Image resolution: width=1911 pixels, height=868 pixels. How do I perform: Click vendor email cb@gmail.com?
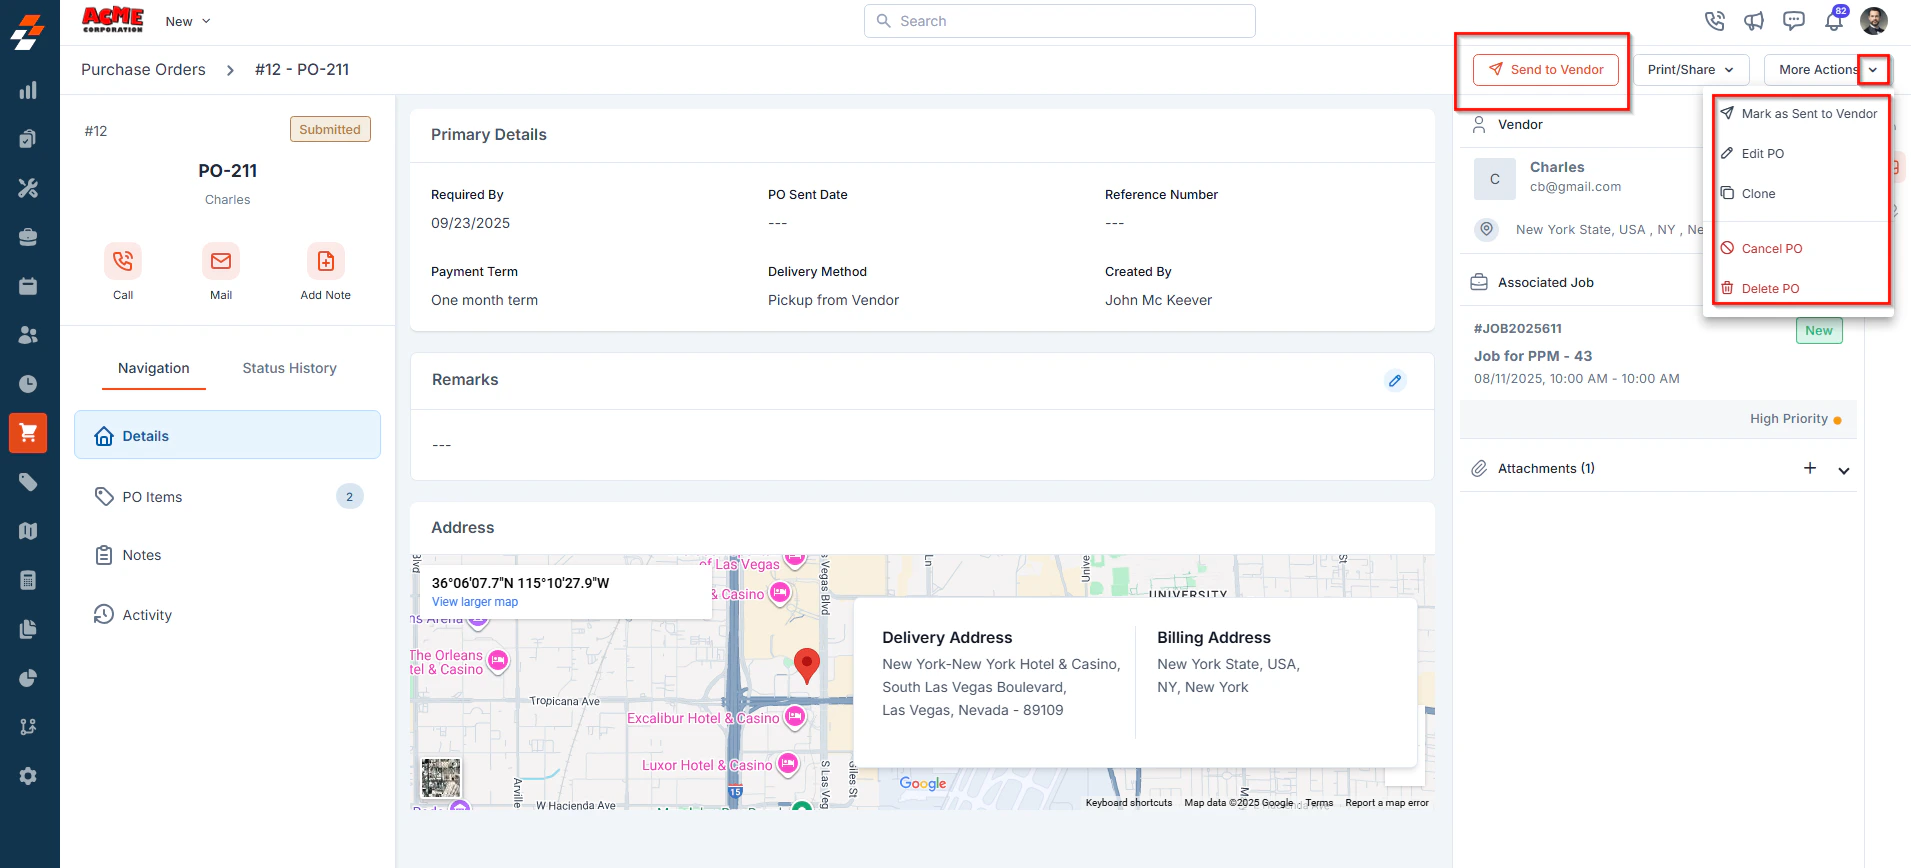pos(1575,187)
